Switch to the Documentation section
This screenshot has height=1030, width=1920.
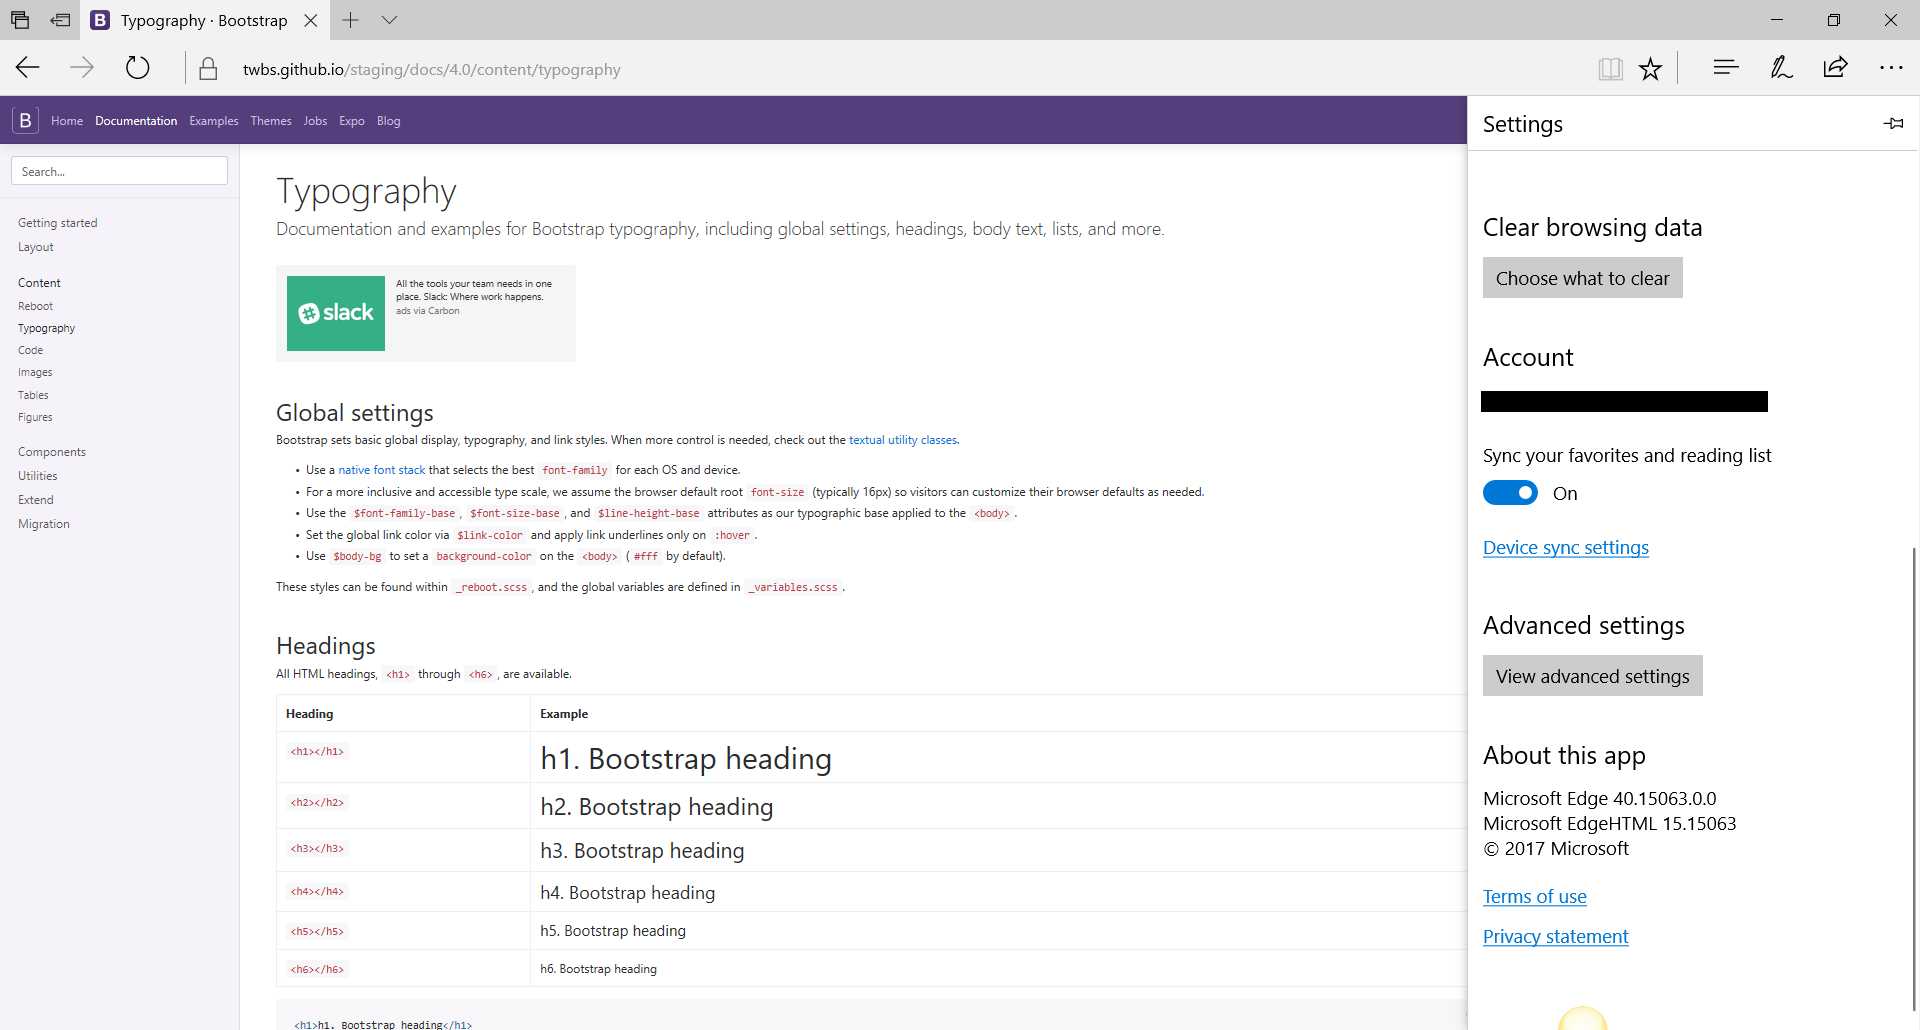pos(135,120)
